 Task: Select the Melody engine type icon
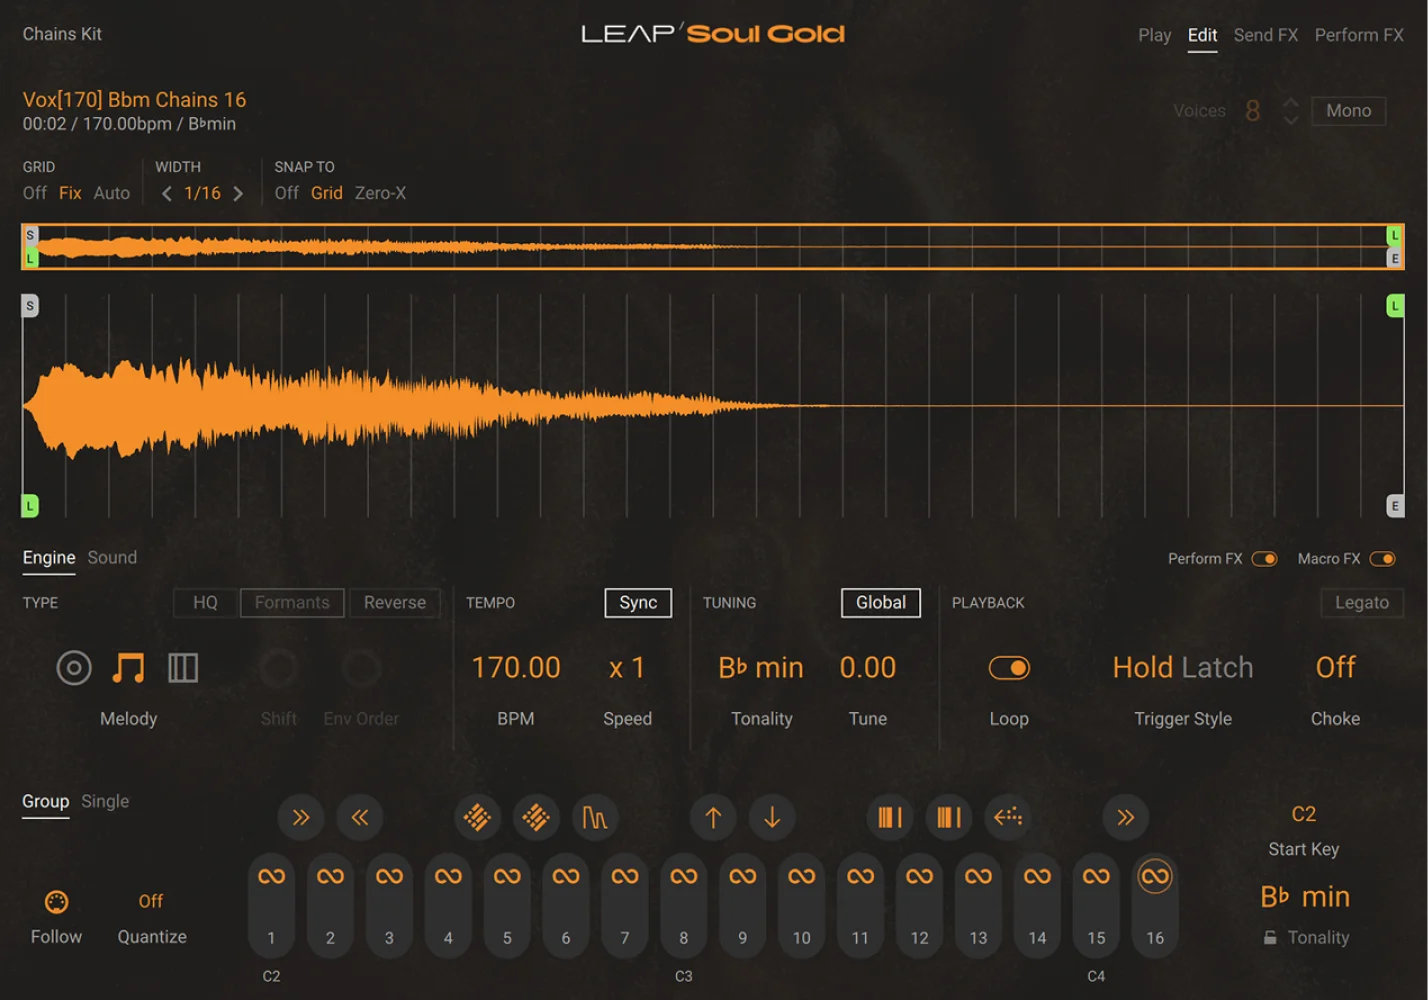click(x=128, y=667)
